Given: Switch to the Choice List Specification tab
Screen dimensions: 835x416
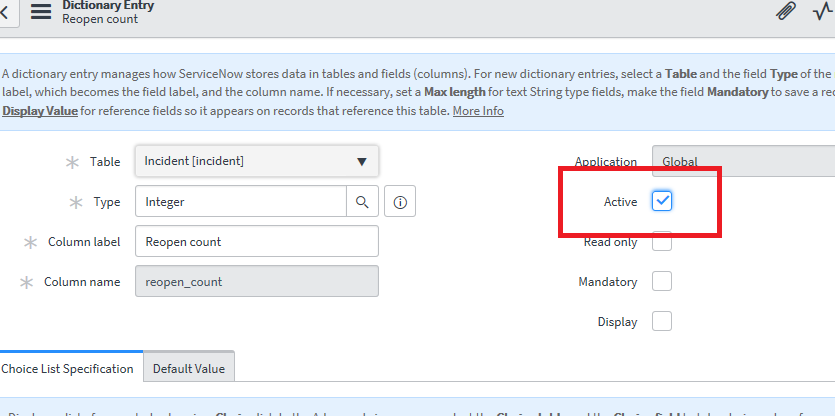Looking at the screenshot, I should tap(68, 369).
